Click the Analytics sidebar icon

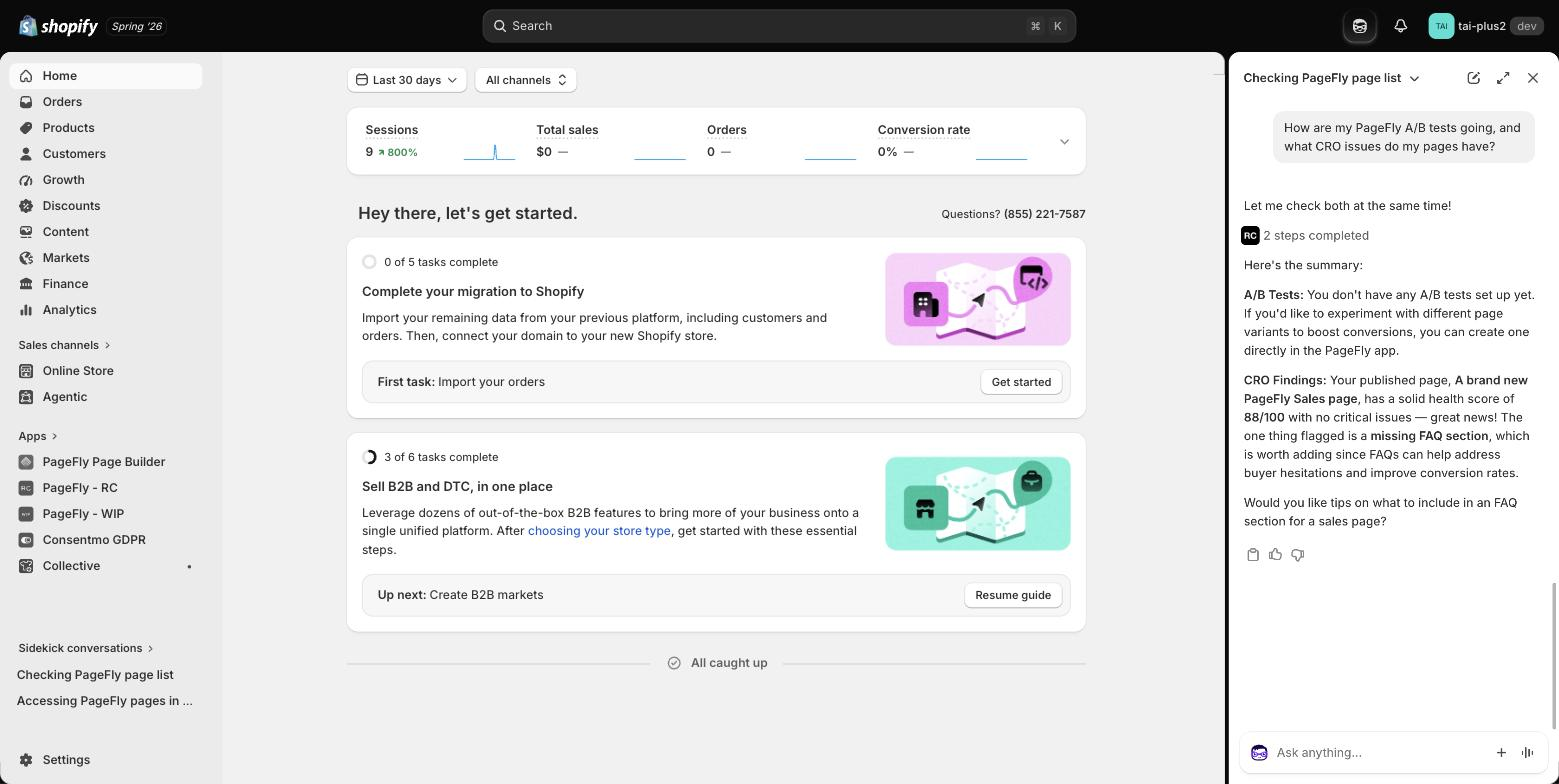(26, 310)
